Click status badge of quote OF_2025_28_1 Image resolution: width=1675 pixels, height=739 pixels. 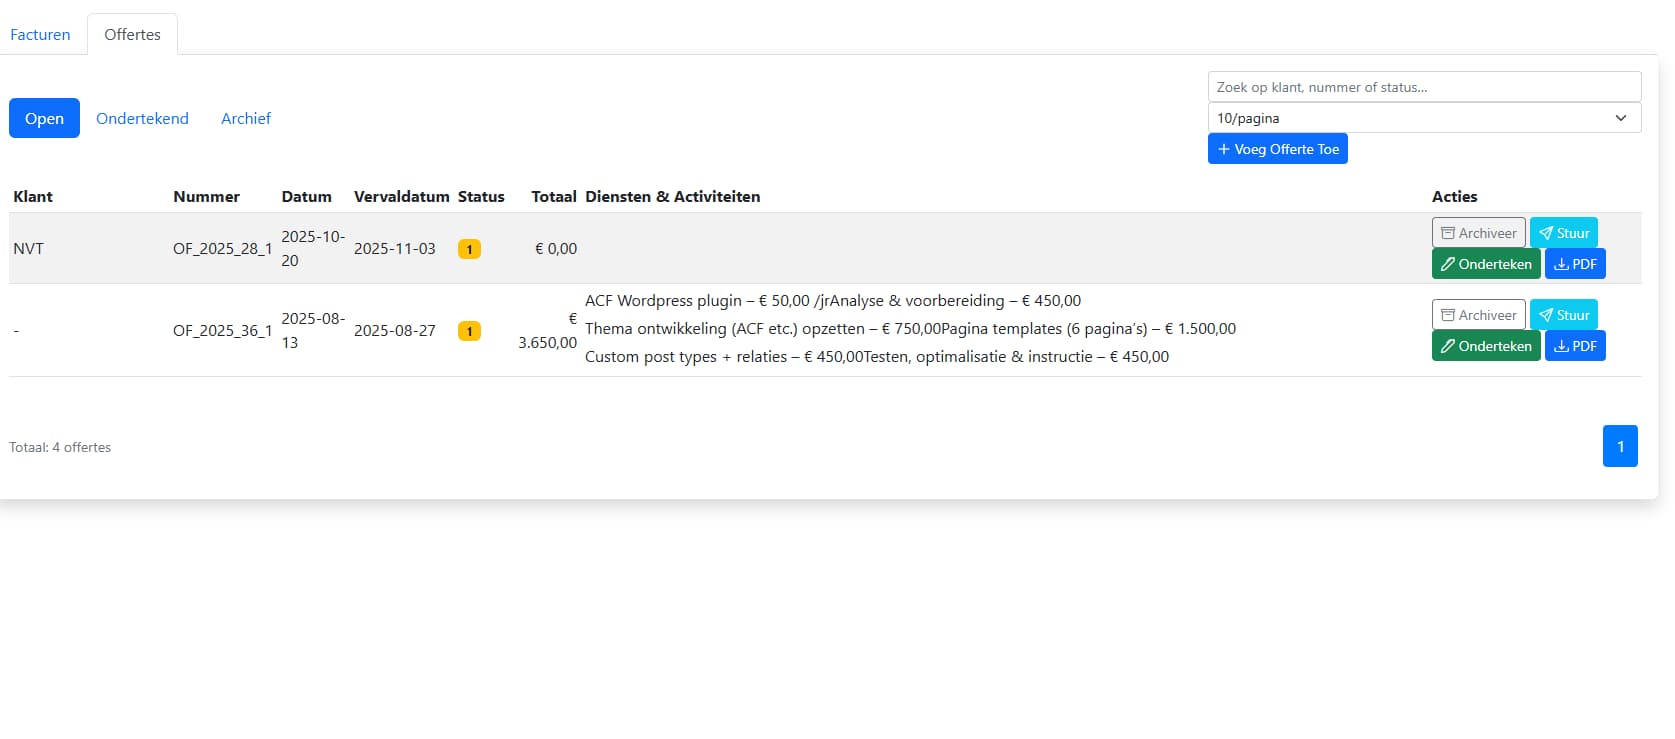tap(469, 249)
